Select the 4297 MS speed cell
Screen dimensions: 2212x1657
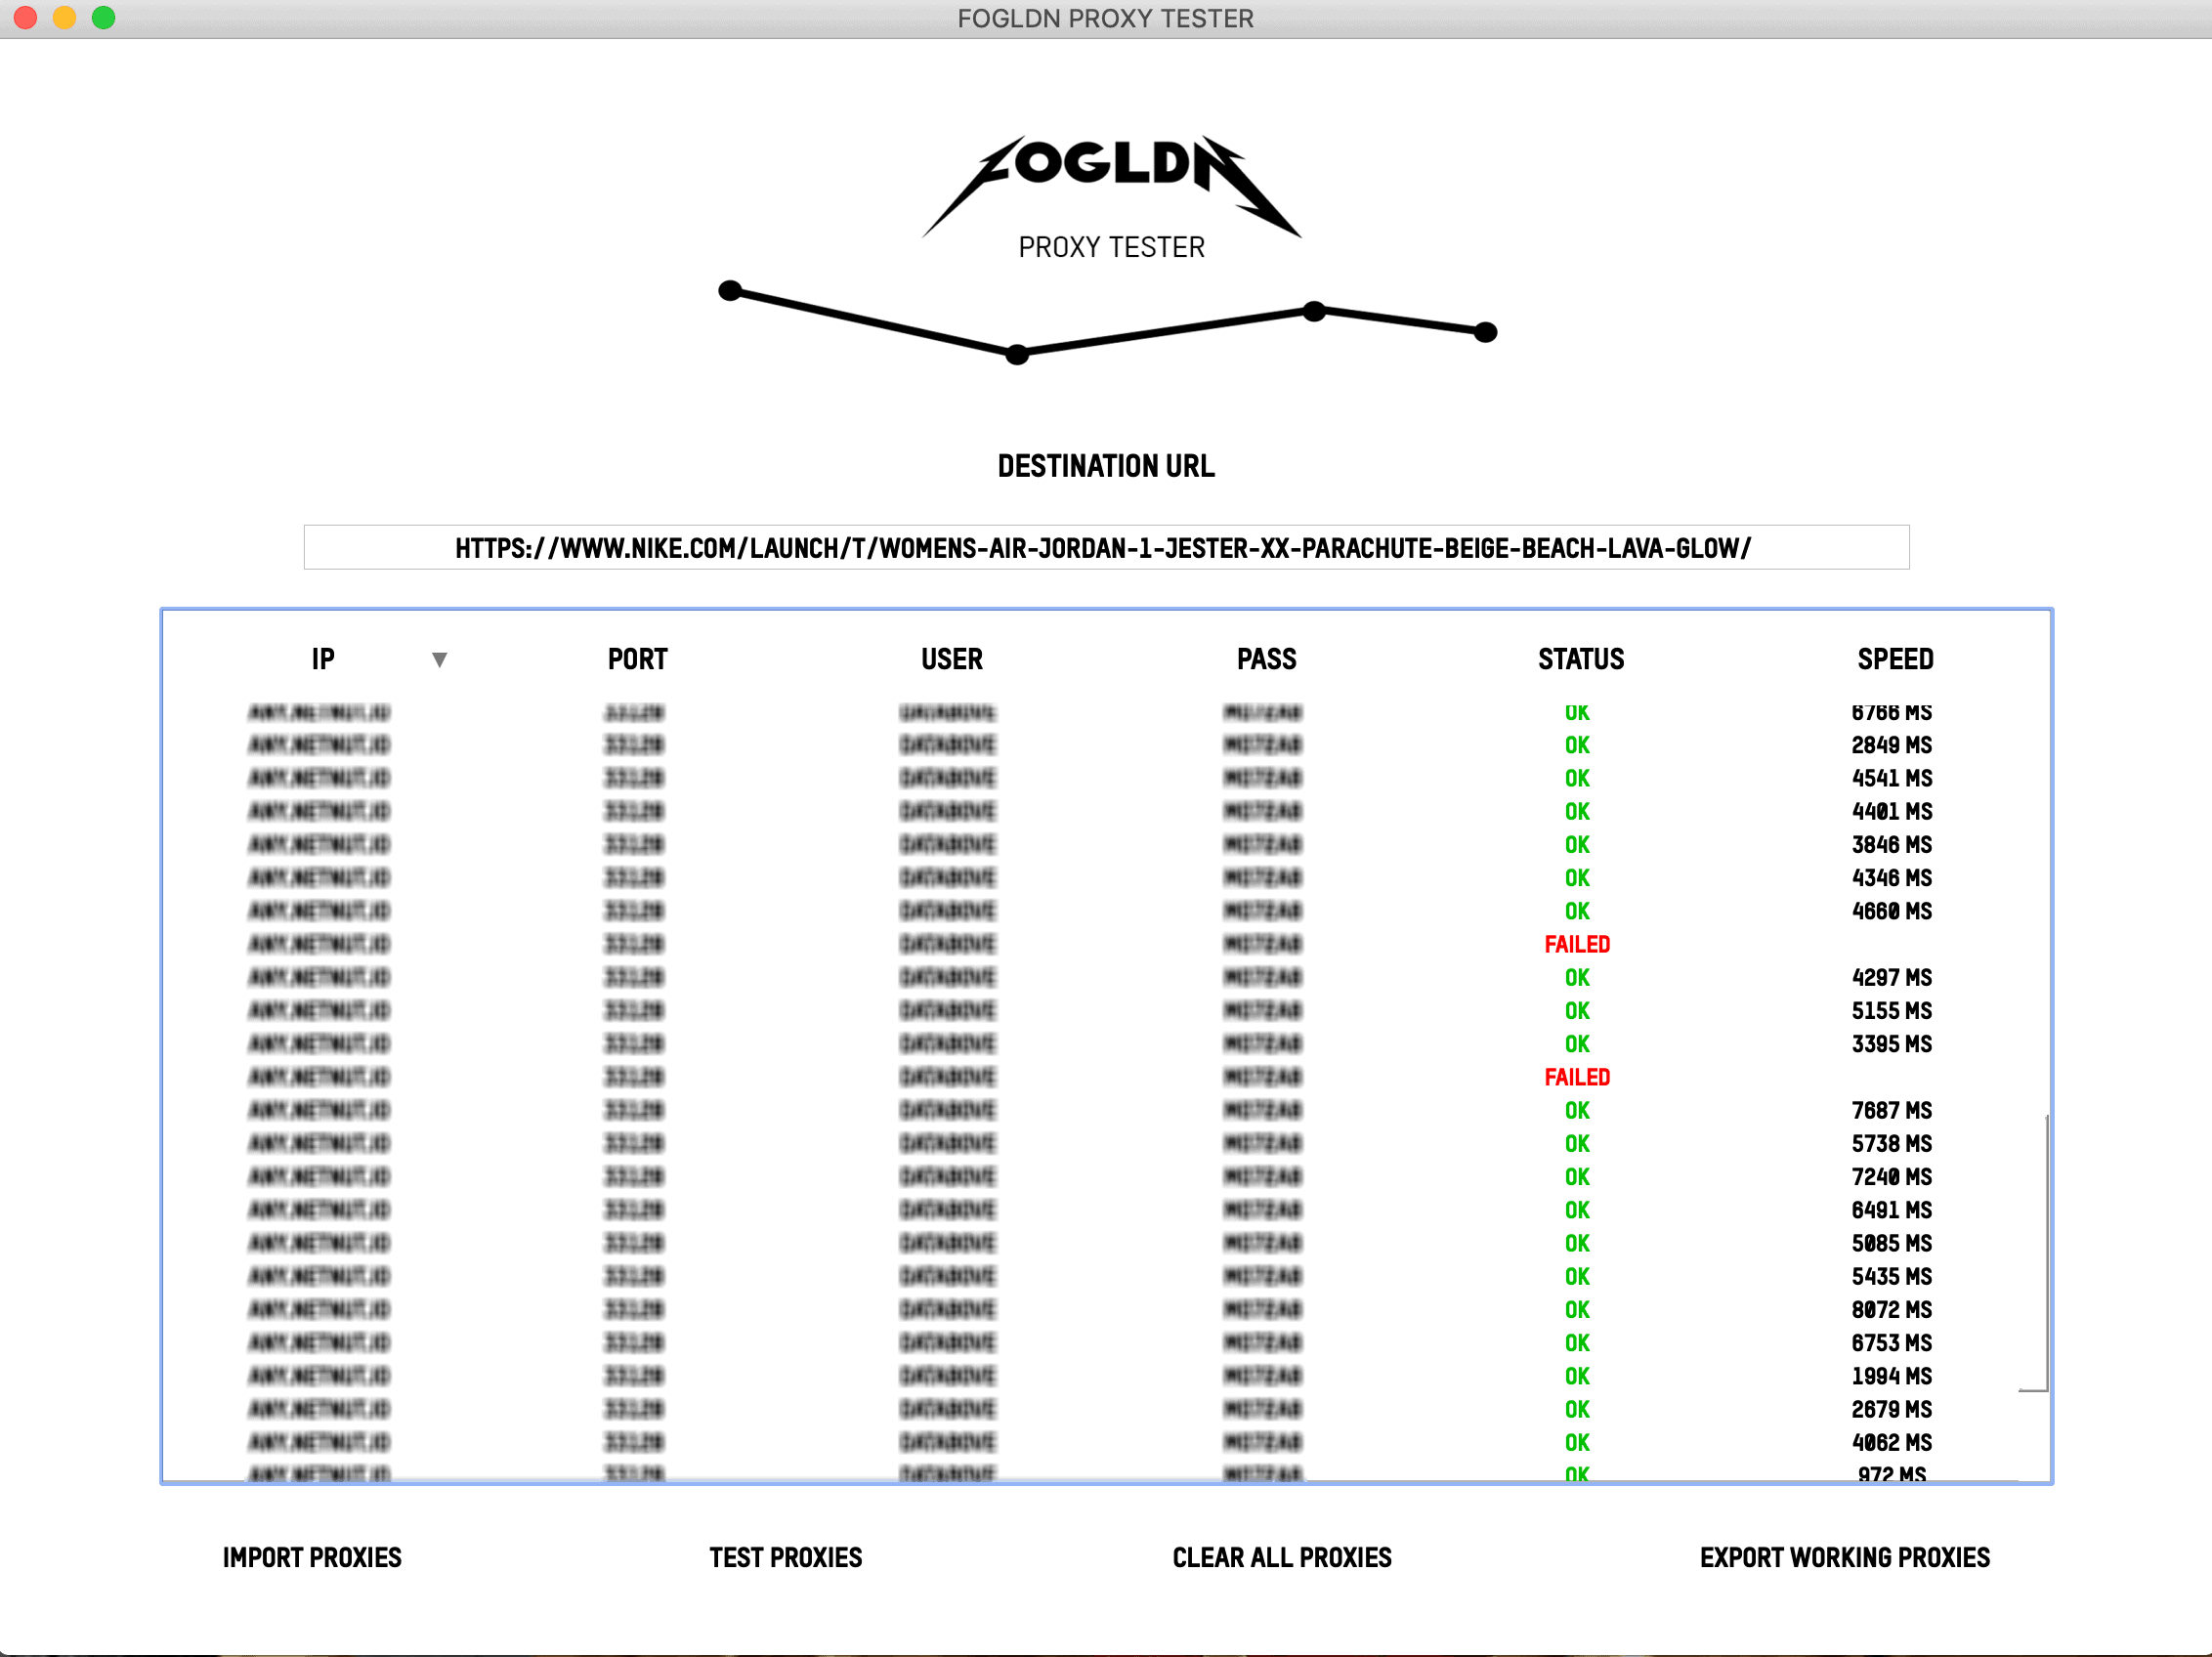(1892, 977)
